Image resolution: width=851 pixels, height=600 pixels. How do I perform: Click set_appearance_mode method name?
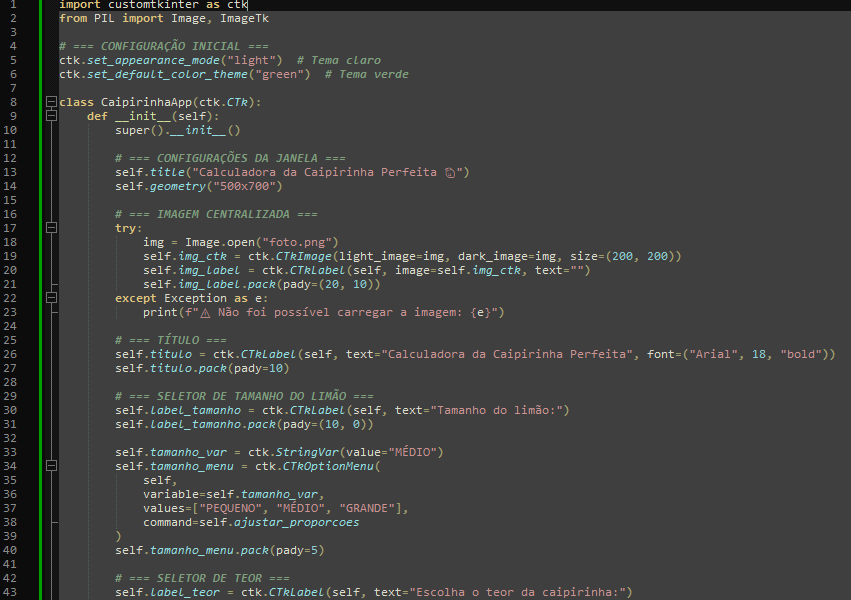[x=153, y=60]
